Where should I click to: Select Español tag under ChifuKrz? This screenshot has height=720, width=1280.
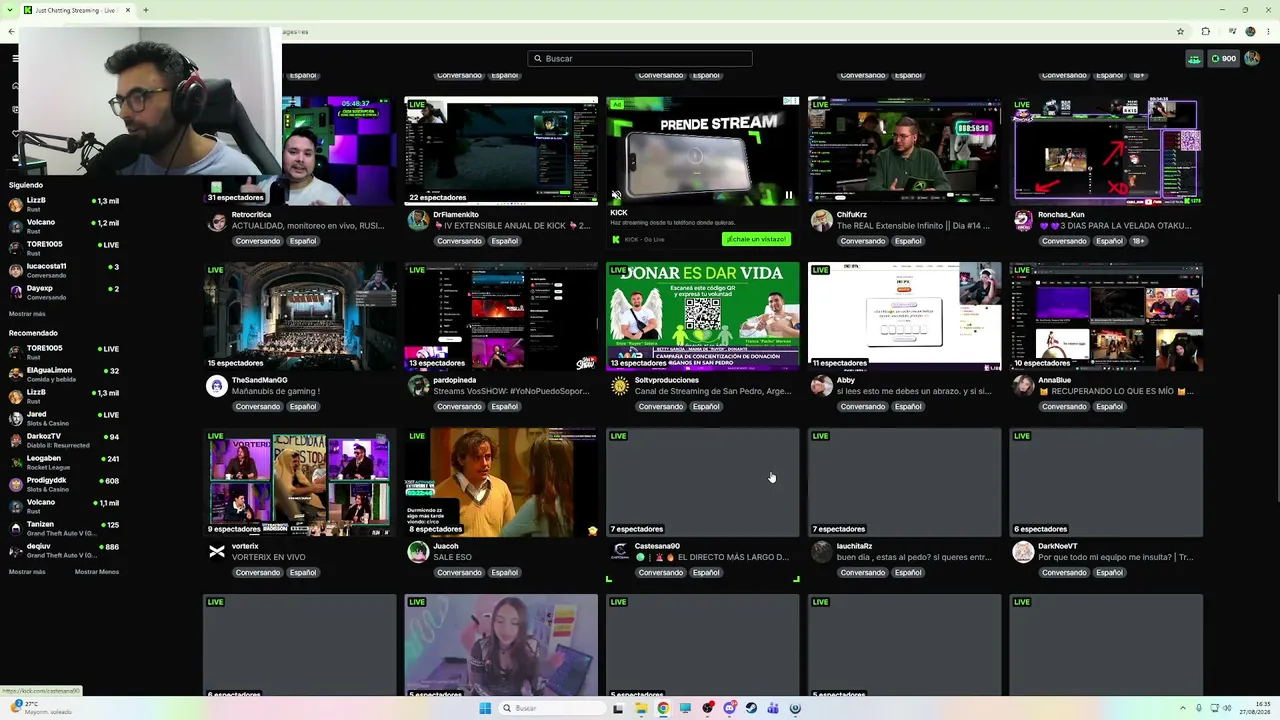click(908, 241)
